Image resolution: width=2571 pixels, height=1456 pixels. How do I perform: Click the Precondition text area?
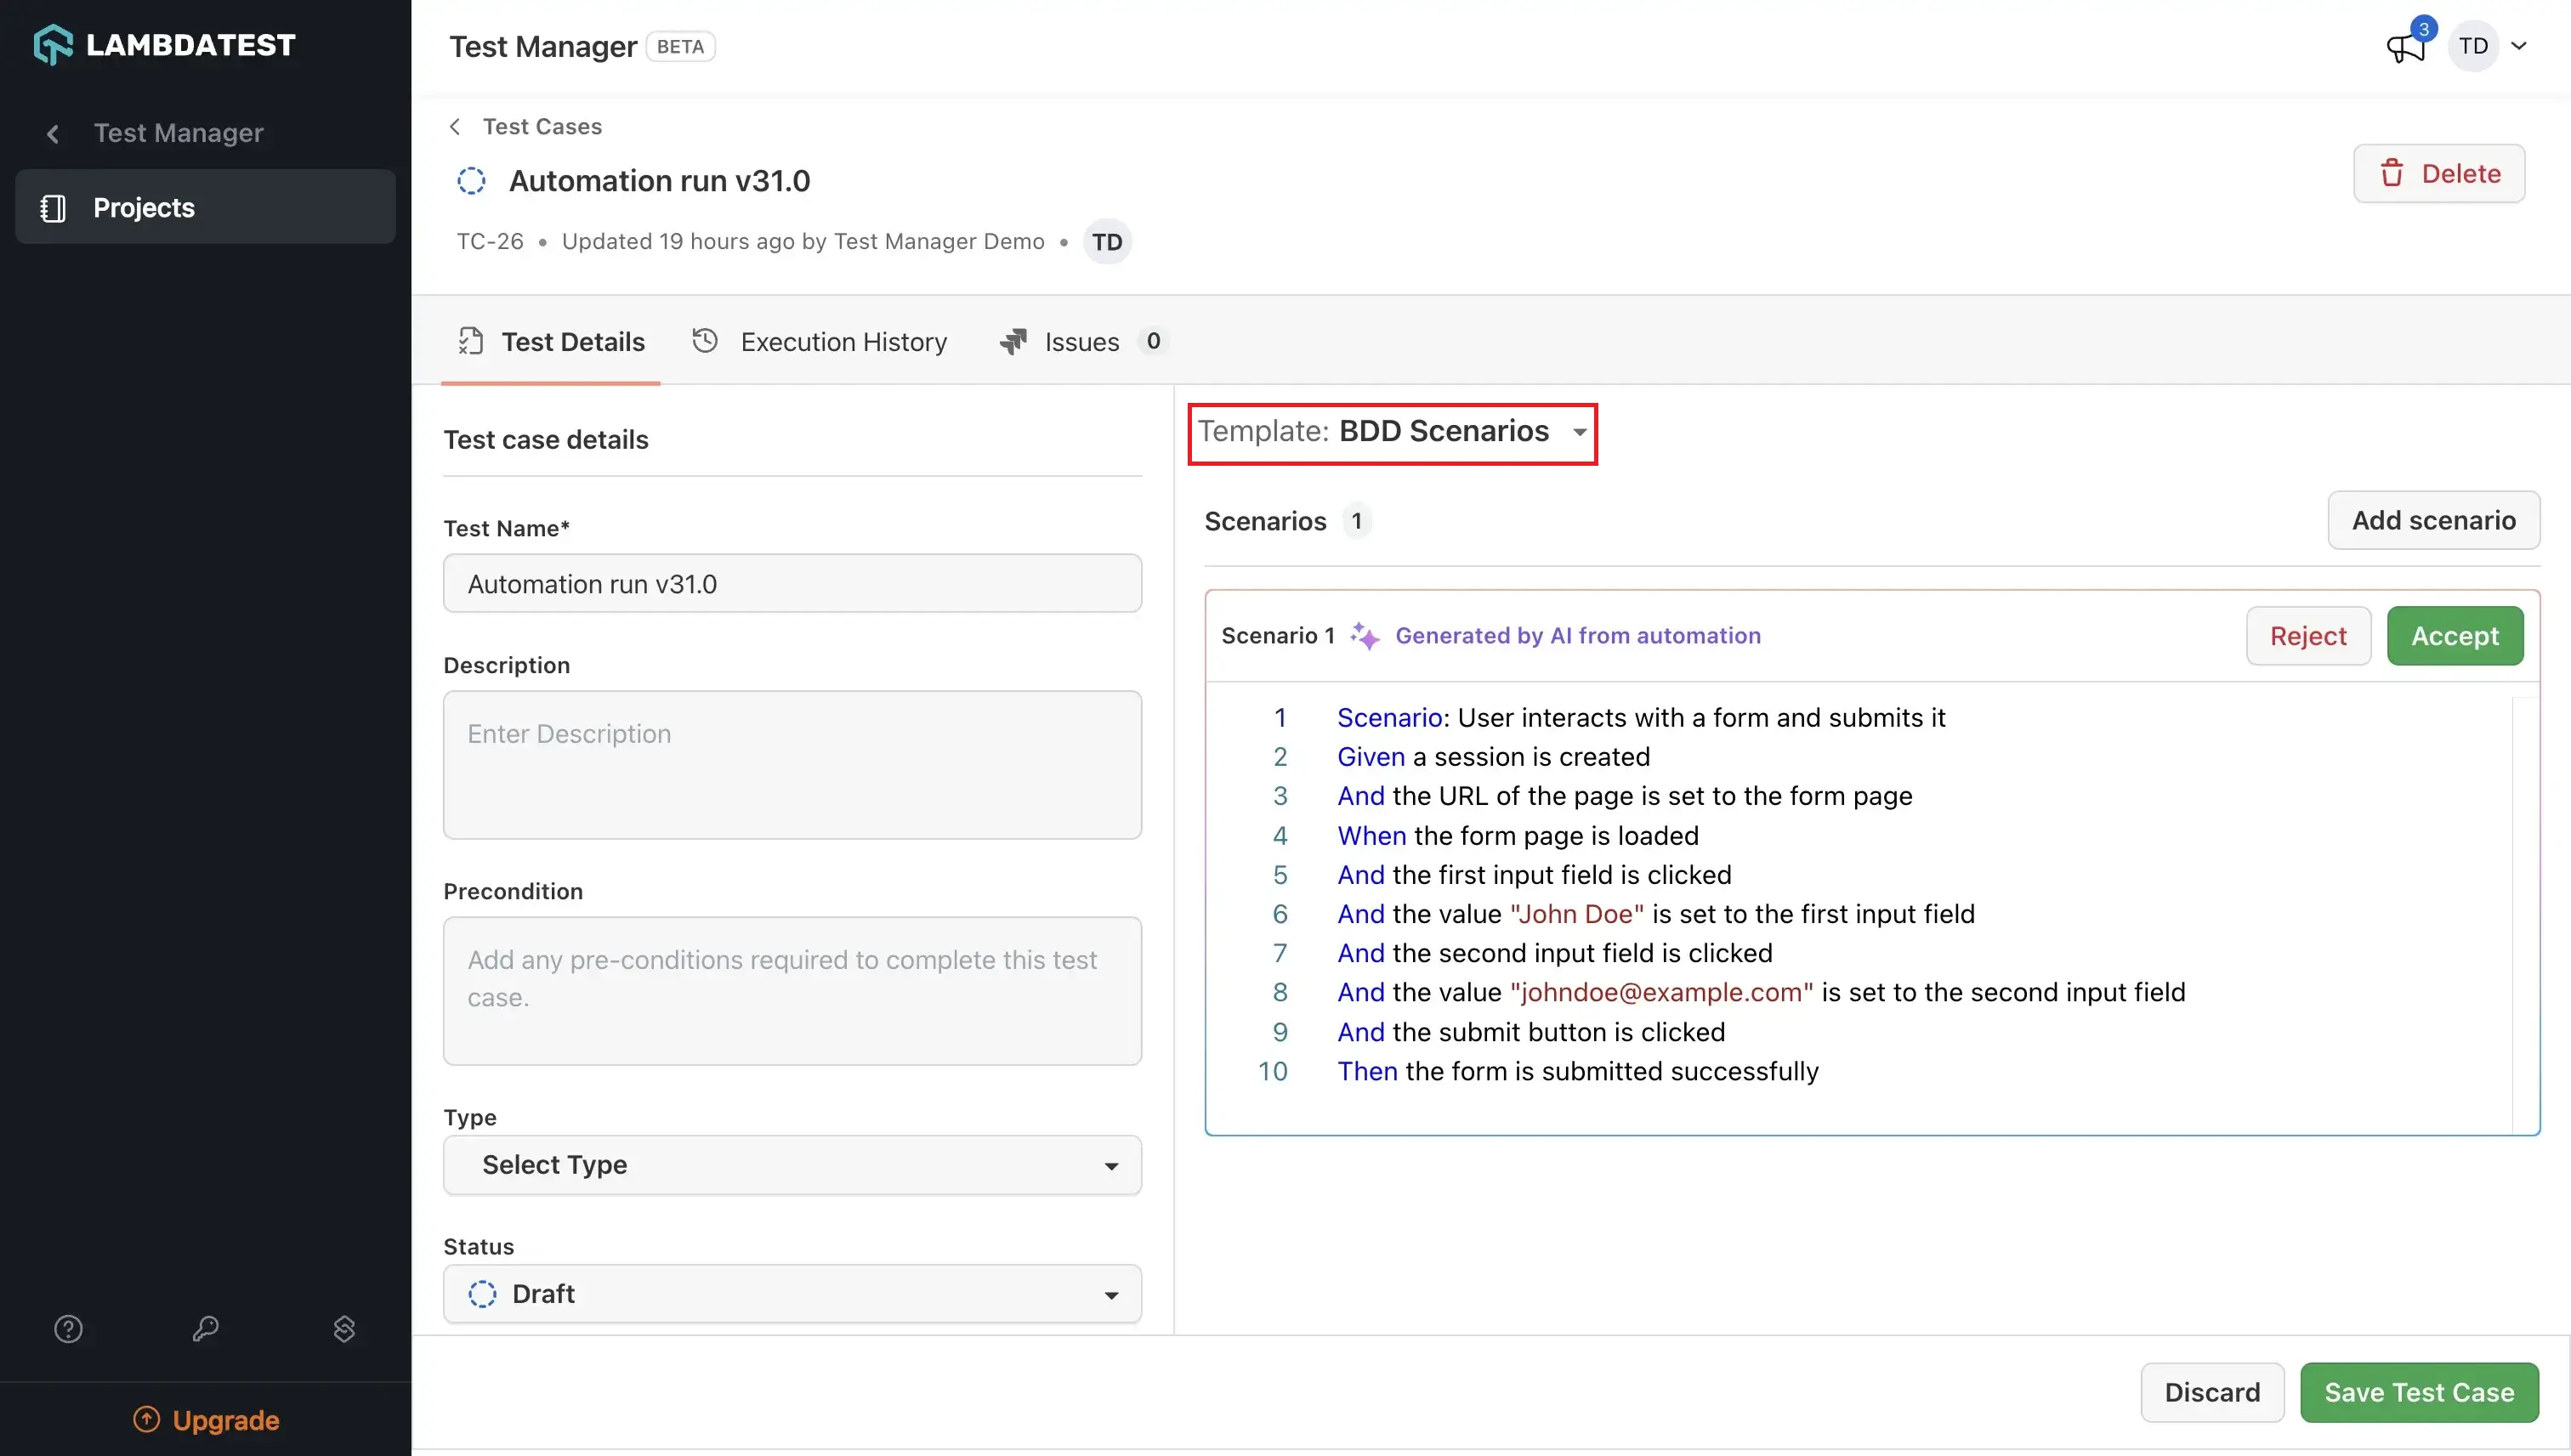pos(792,991)
